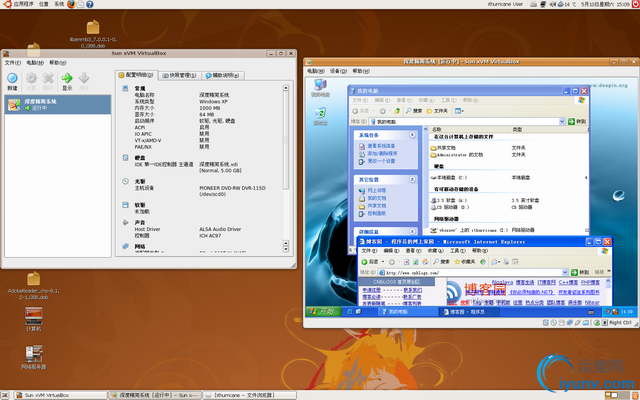Open the 帮助(H) menu in the running VM window
This screenshot has width=640, height=400.
tap(361, 71)
